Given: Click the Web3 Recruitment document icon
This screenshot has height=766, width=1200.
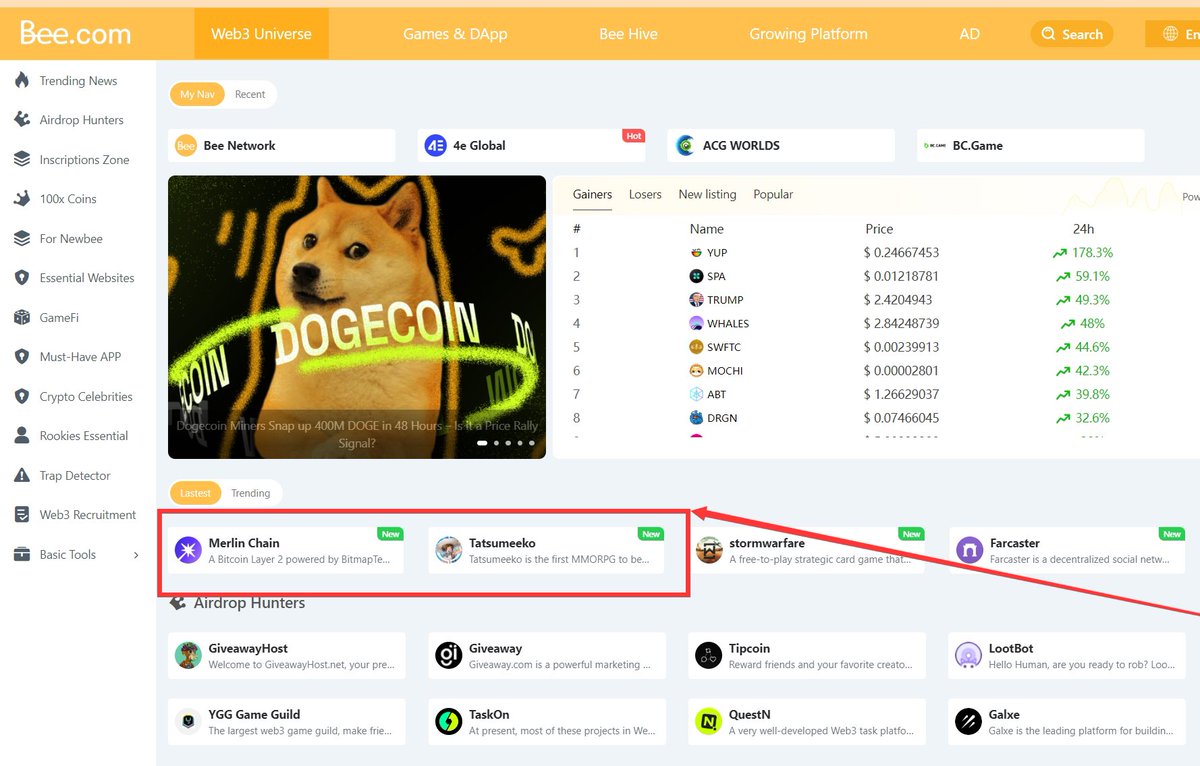Looking at the screenshot, I should pos(22,515).
